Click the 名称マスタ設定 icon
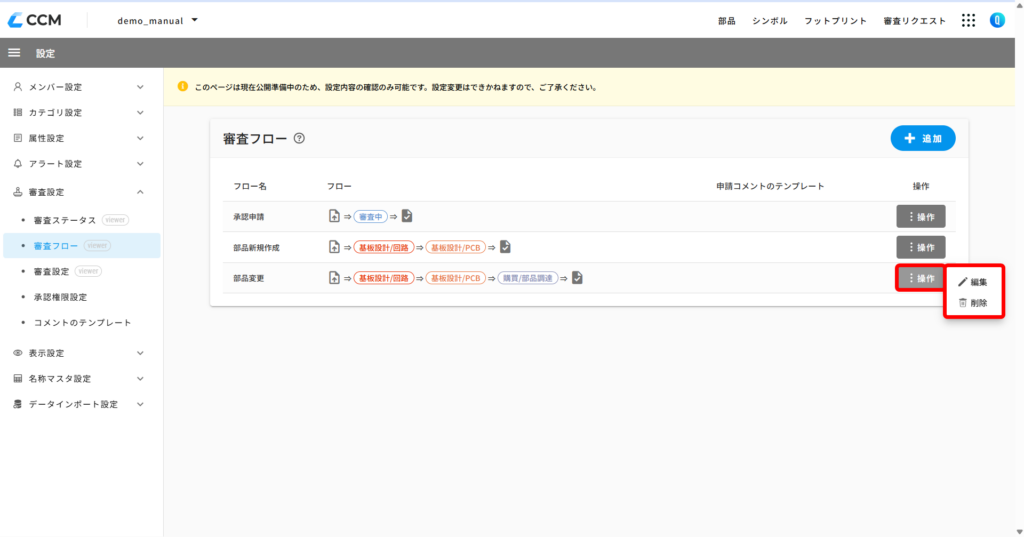 point(18,378)
